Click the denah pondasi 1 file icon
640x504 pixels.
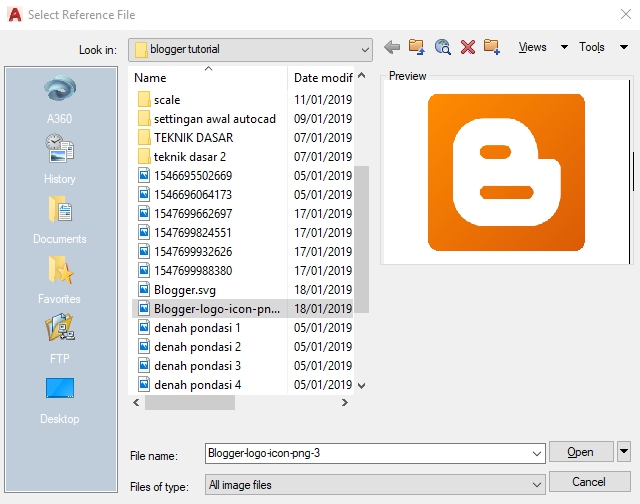pyautogui.click(x=144, y=328)
